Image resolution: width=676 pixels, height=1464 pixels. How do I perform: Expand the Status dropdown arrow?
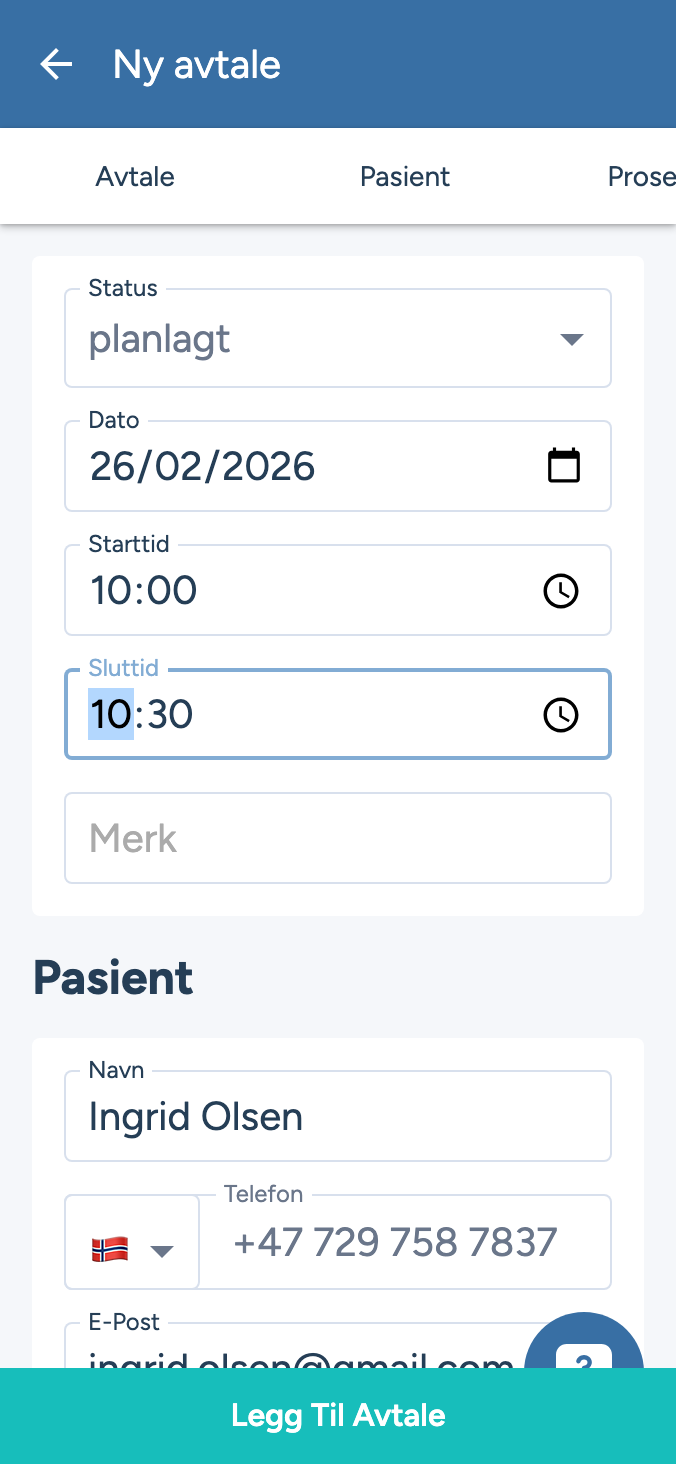[x=571, y=340]
